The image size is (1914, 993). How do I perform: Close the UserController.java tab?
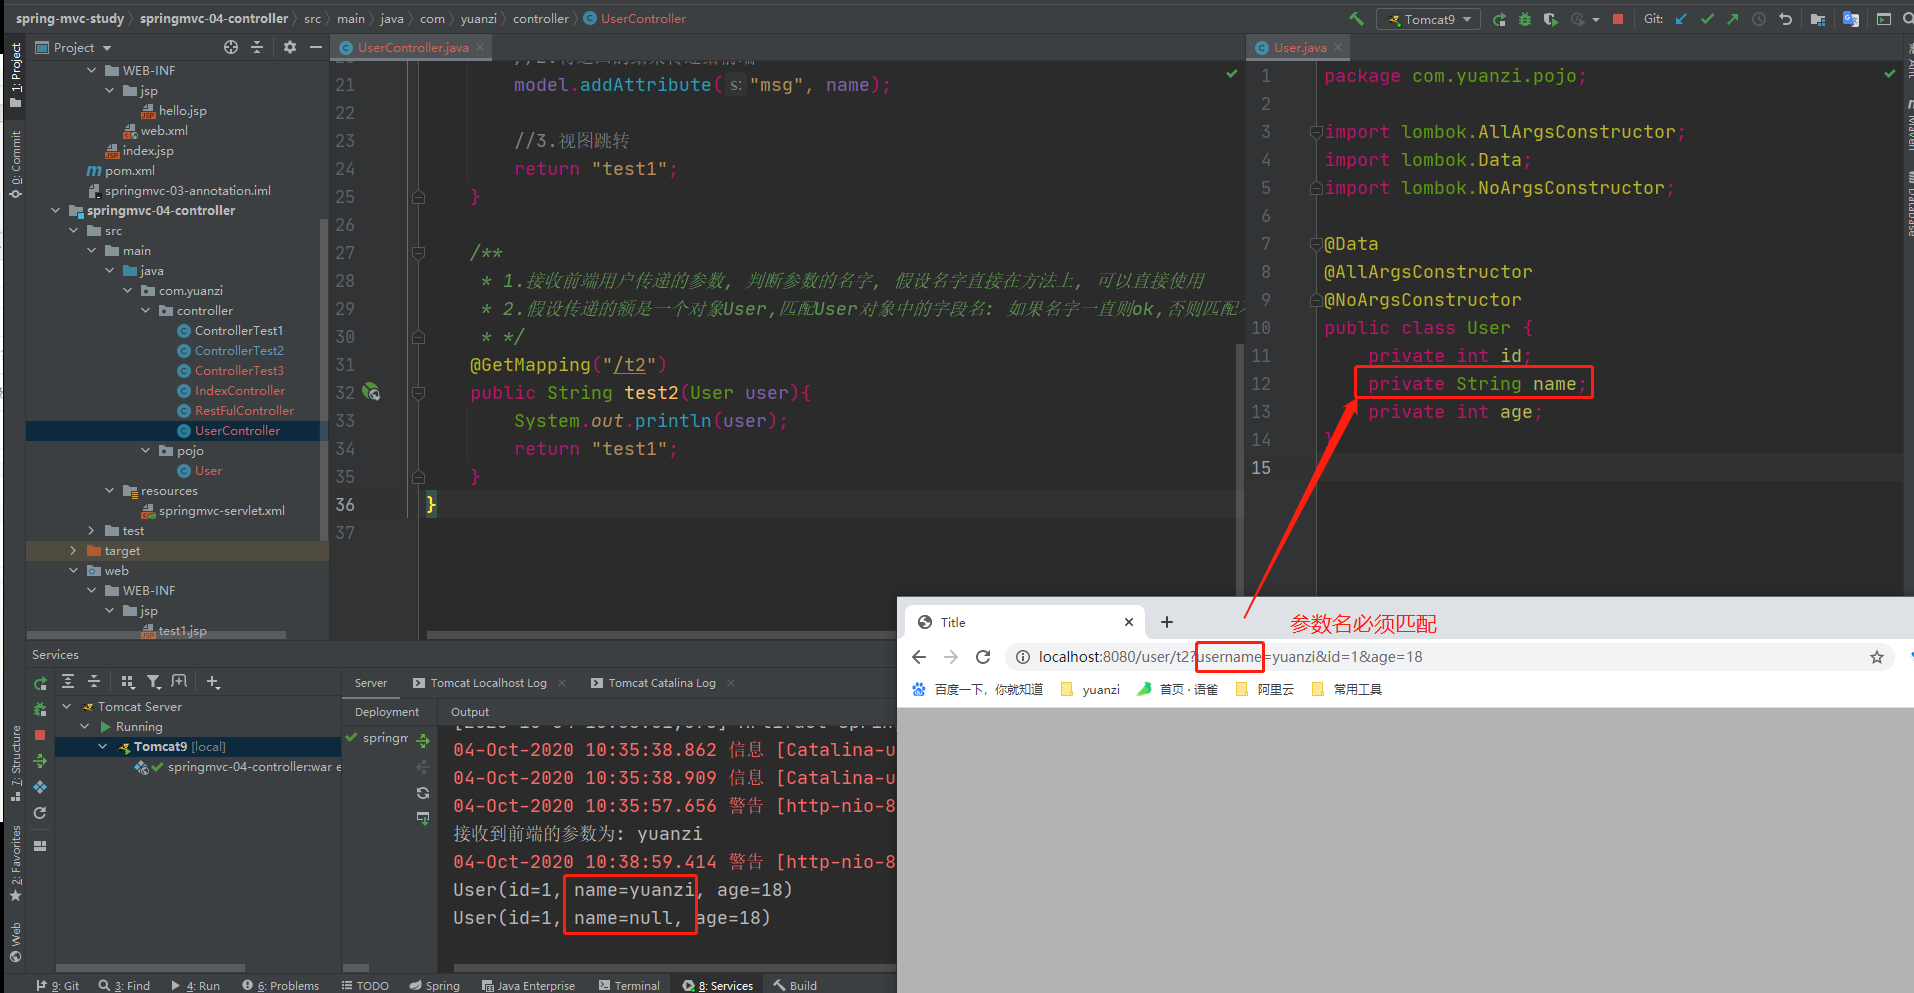(x=480, y=47)
